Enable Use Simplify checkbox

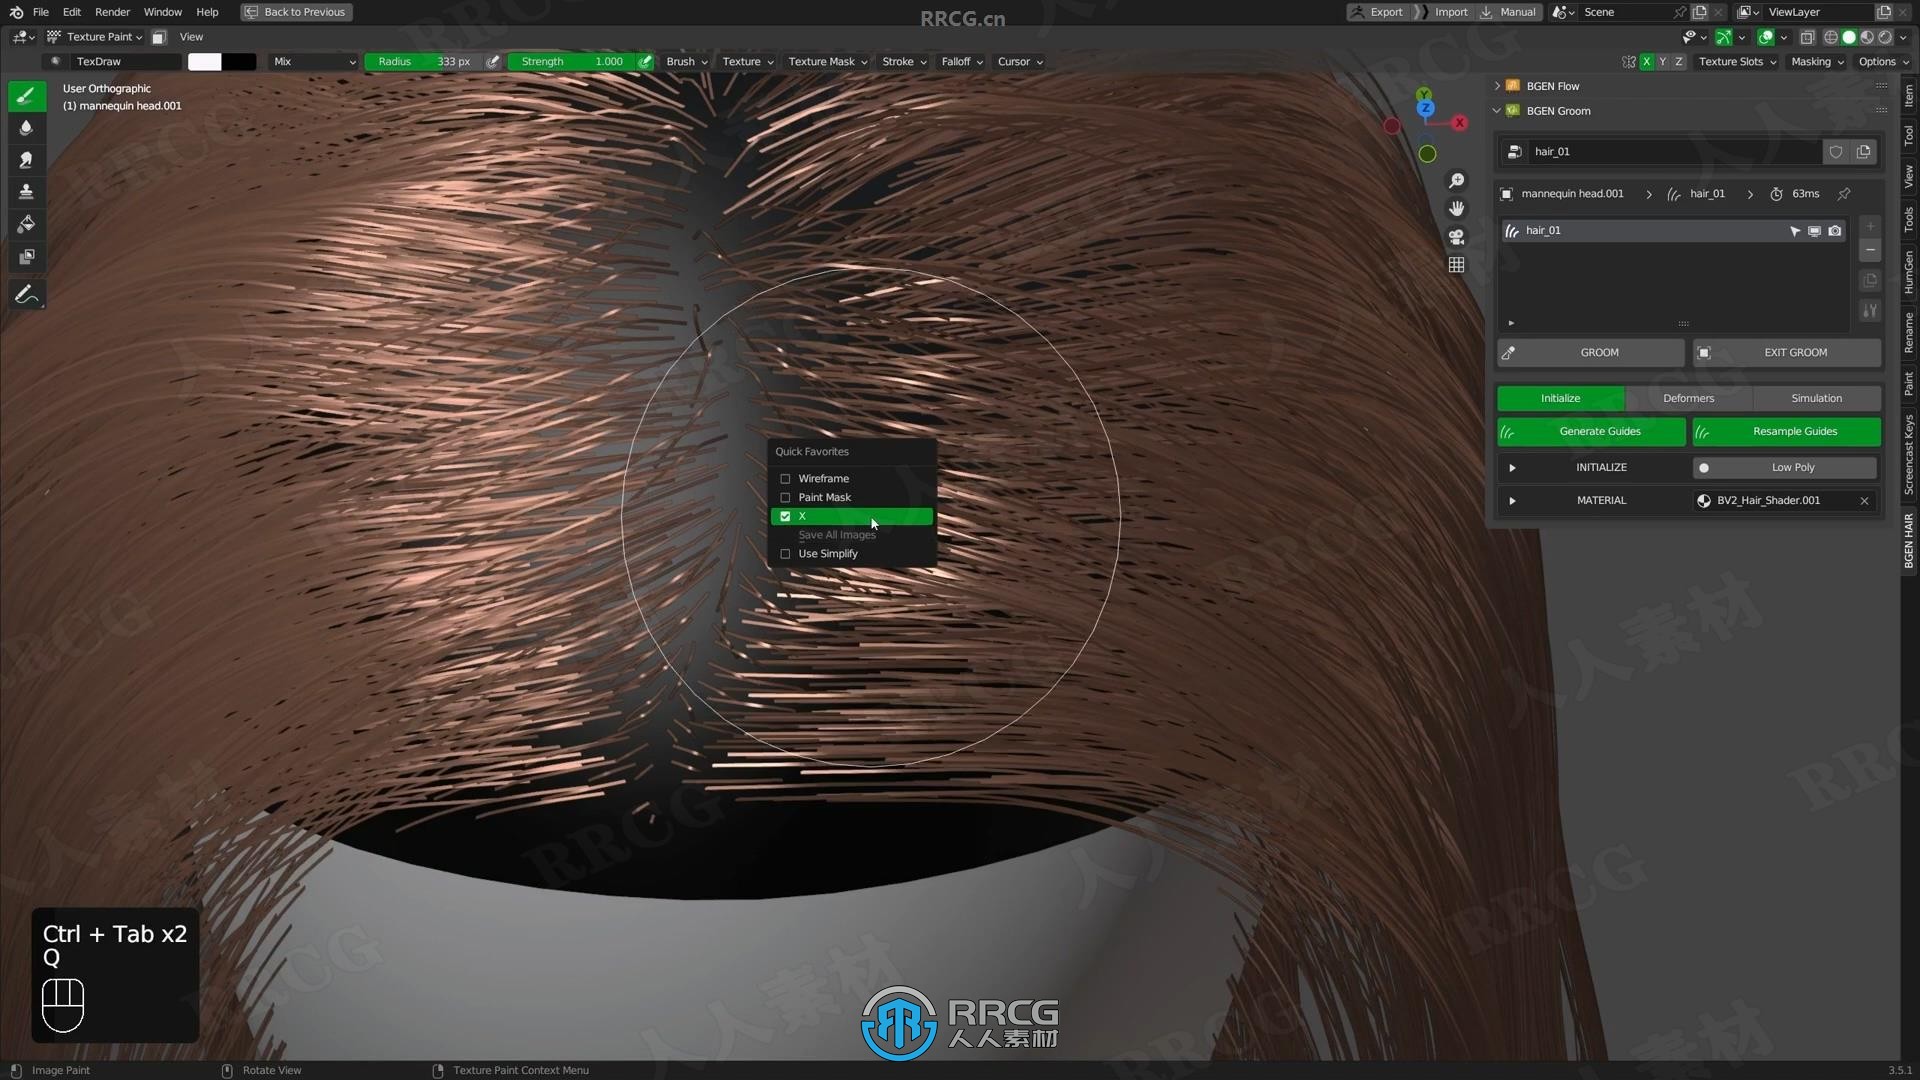tap(852, 554)
